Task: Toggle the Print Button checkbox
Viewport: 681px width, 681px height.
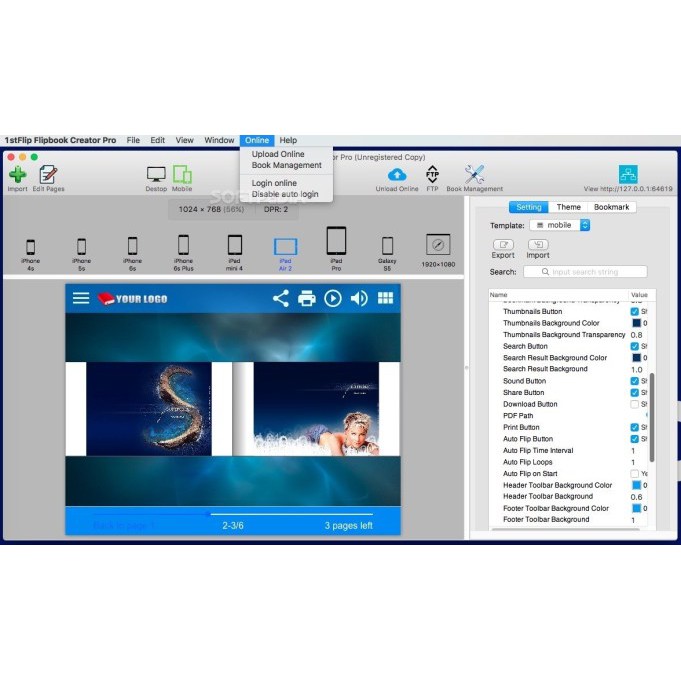Action: click(635, 427)
